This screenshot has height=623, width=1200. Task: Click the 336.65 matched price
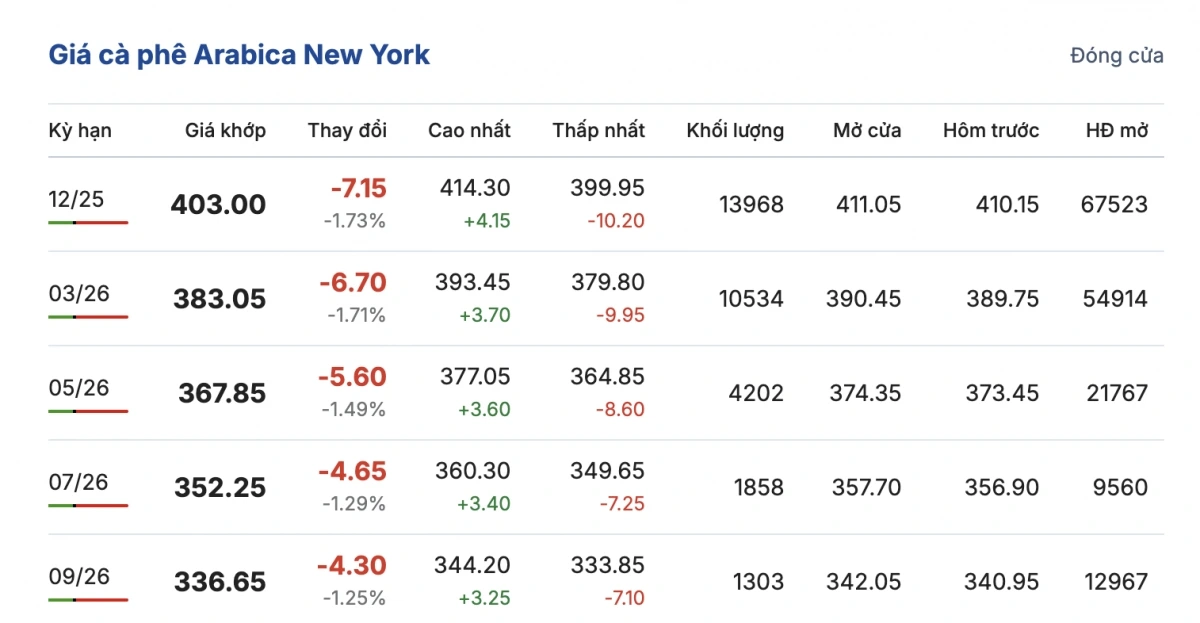(220, 582)
